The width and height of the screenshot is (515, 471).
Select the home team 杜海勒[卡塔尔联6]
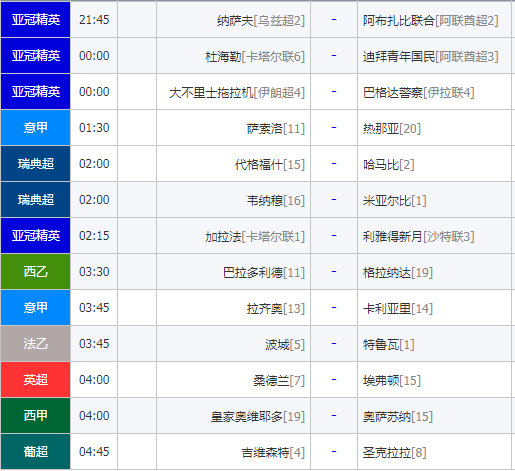coord(255,57)
